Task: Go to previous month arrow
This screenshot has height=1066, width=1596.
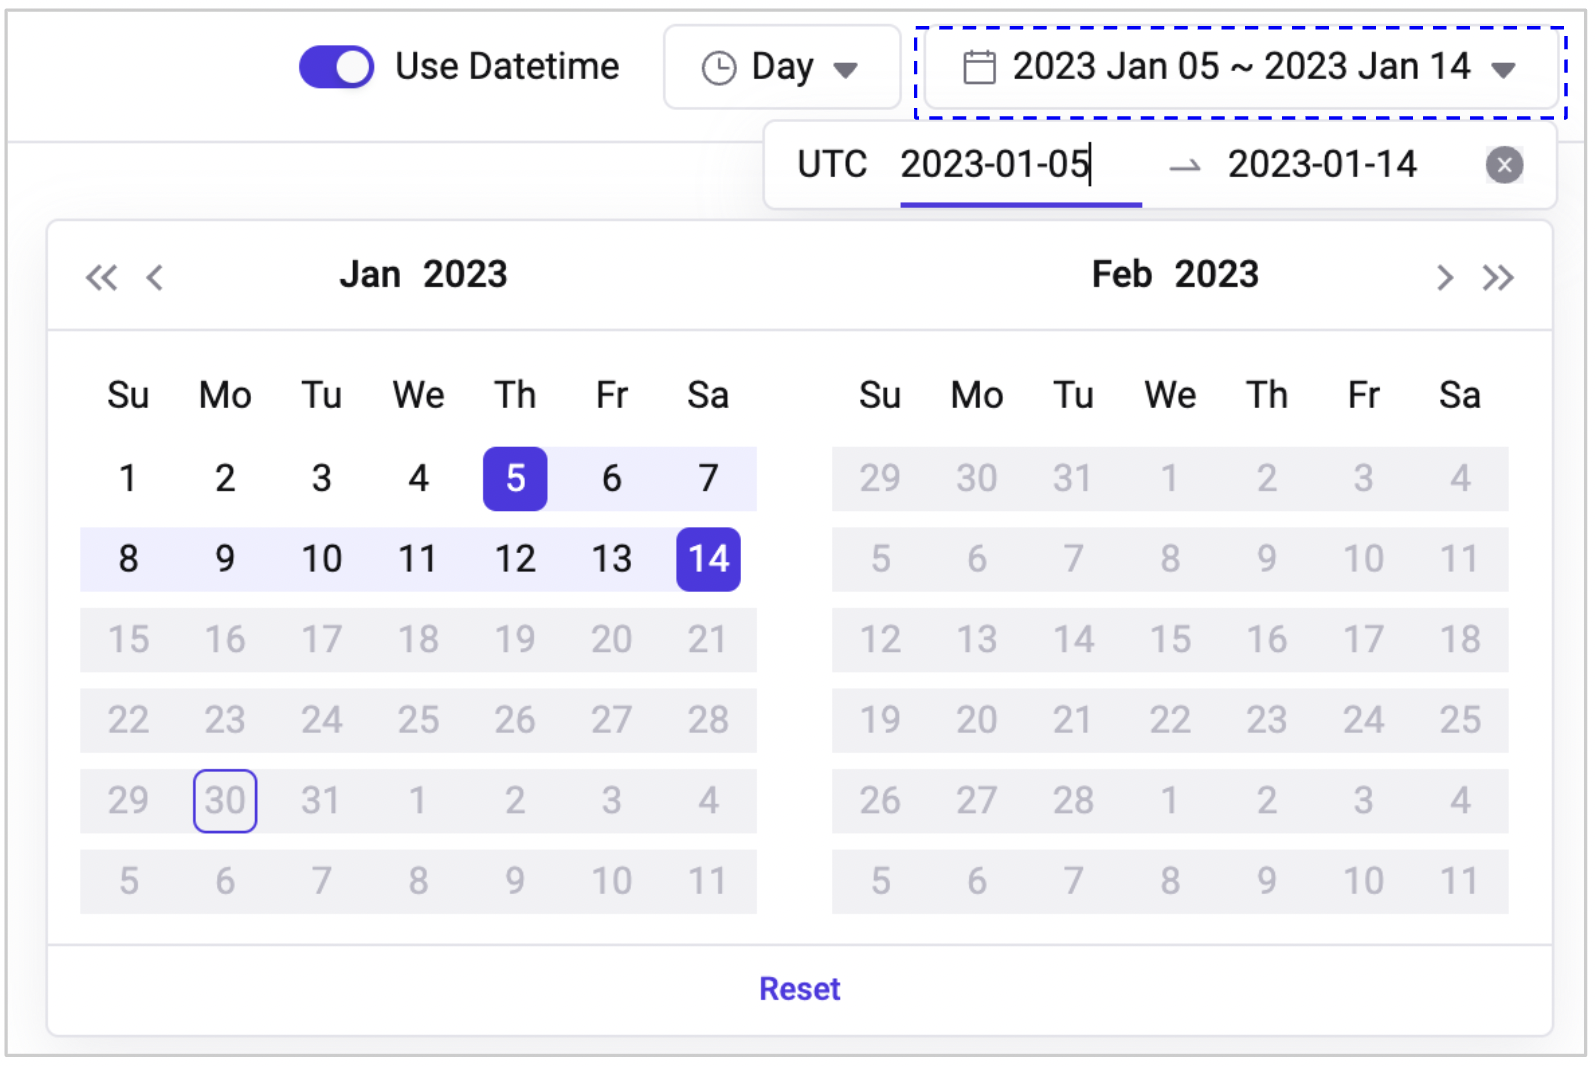Action: click(154, 277)
